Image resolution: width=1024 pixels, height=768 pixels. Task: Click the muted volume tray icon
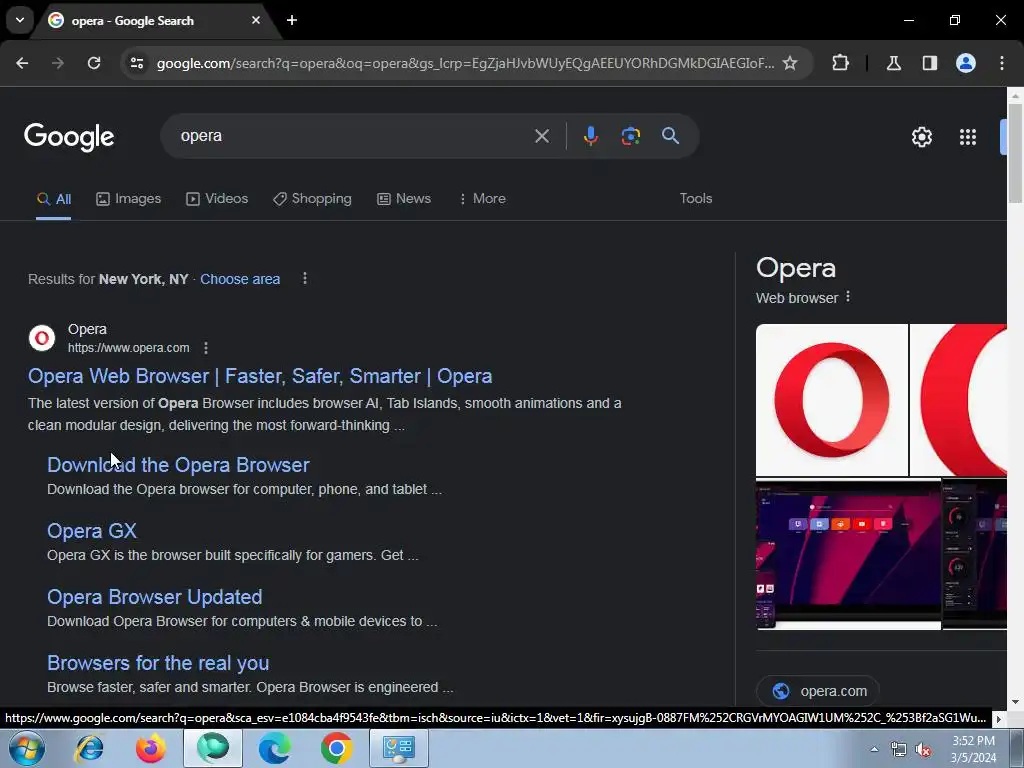[923, 750]
